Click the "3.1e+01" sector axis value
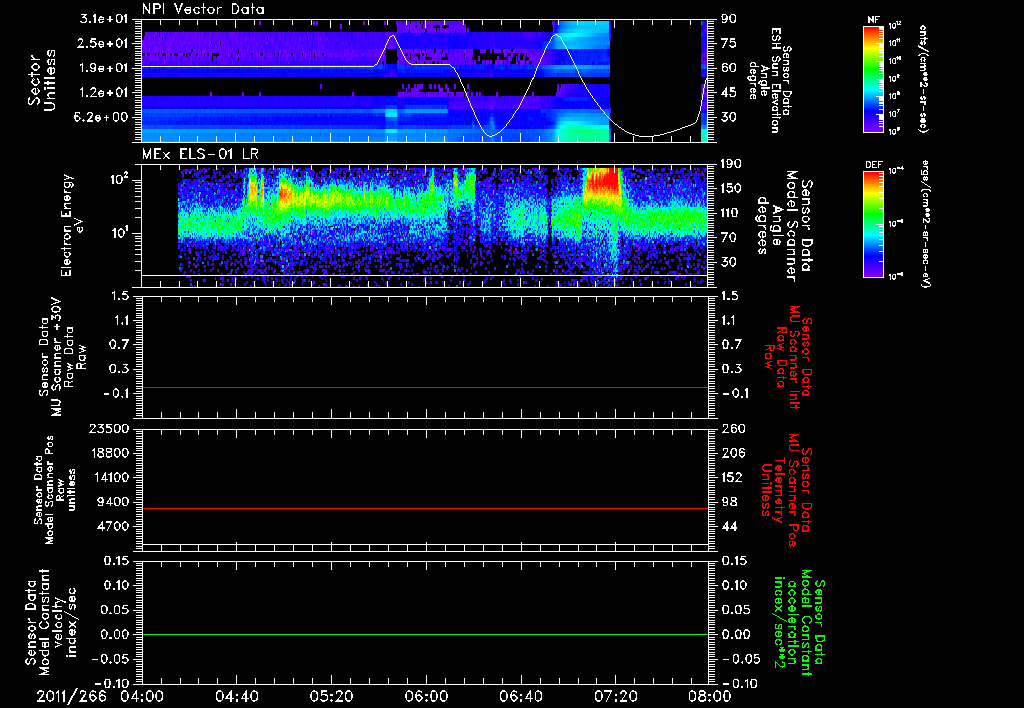1024x708 pixels. point(104,19)
